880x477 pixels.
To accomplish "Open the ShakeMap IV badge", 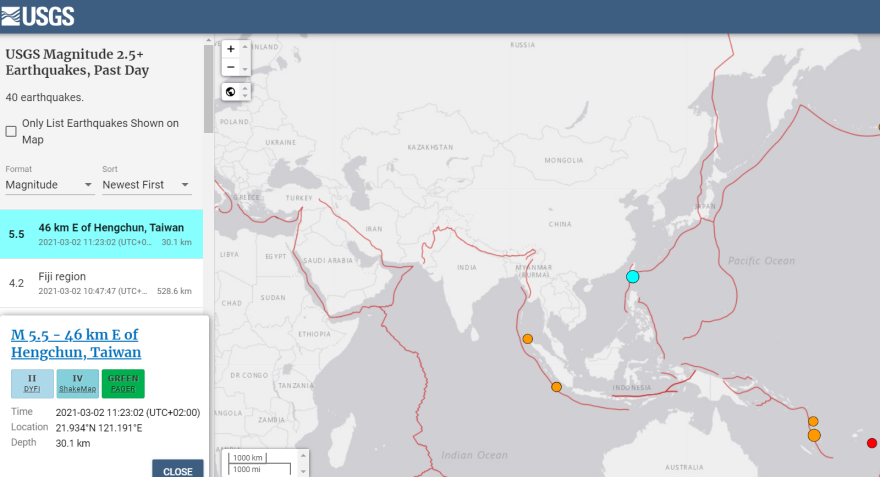I will (77, 383).
